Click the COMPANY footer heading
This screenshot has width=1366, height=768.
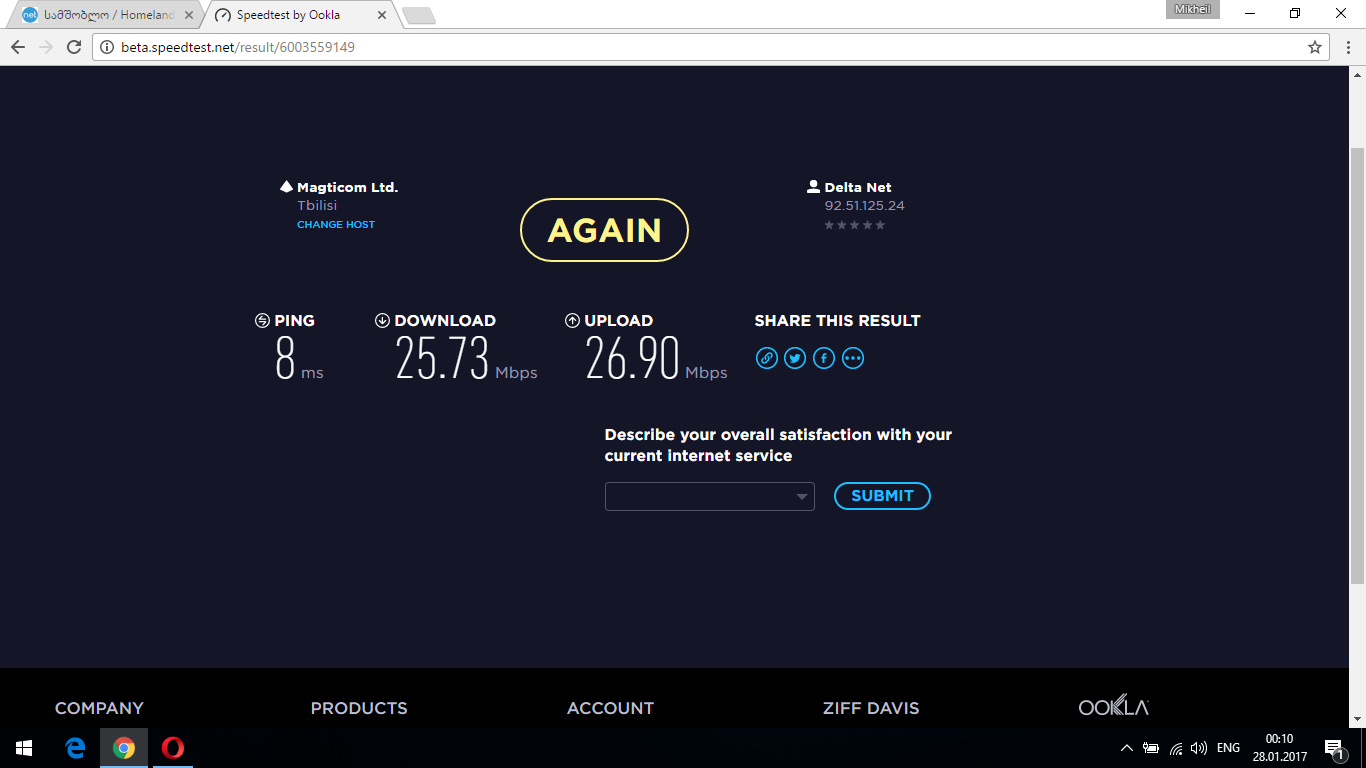point(99,708)
